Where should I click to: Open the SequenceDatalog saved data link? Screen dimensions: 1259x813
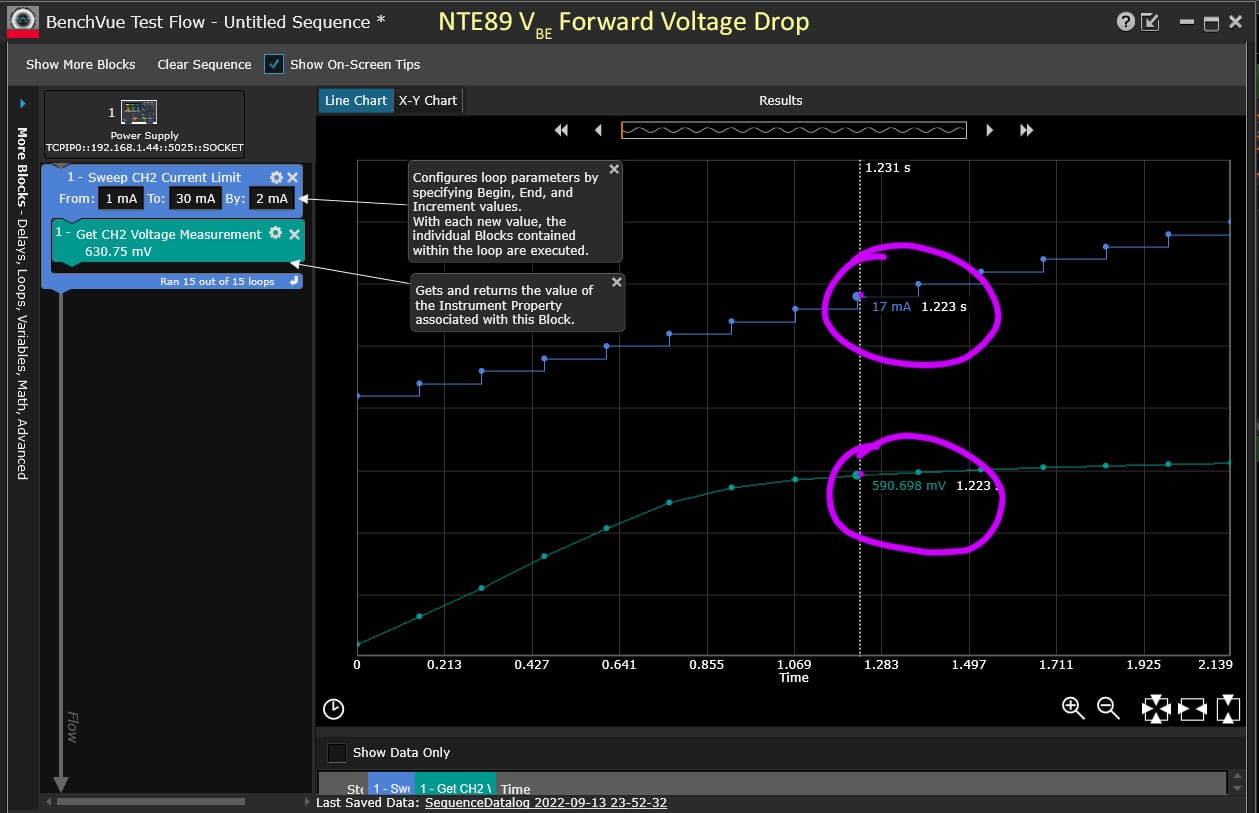(546, 803)
